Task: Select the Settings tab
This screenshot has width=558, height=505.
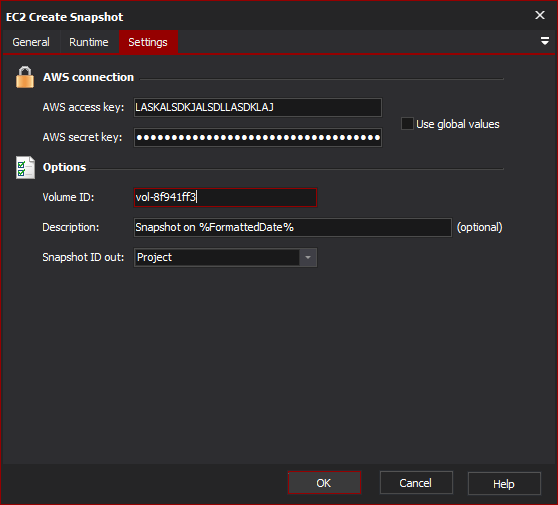Action: click(x=148, y=42)
